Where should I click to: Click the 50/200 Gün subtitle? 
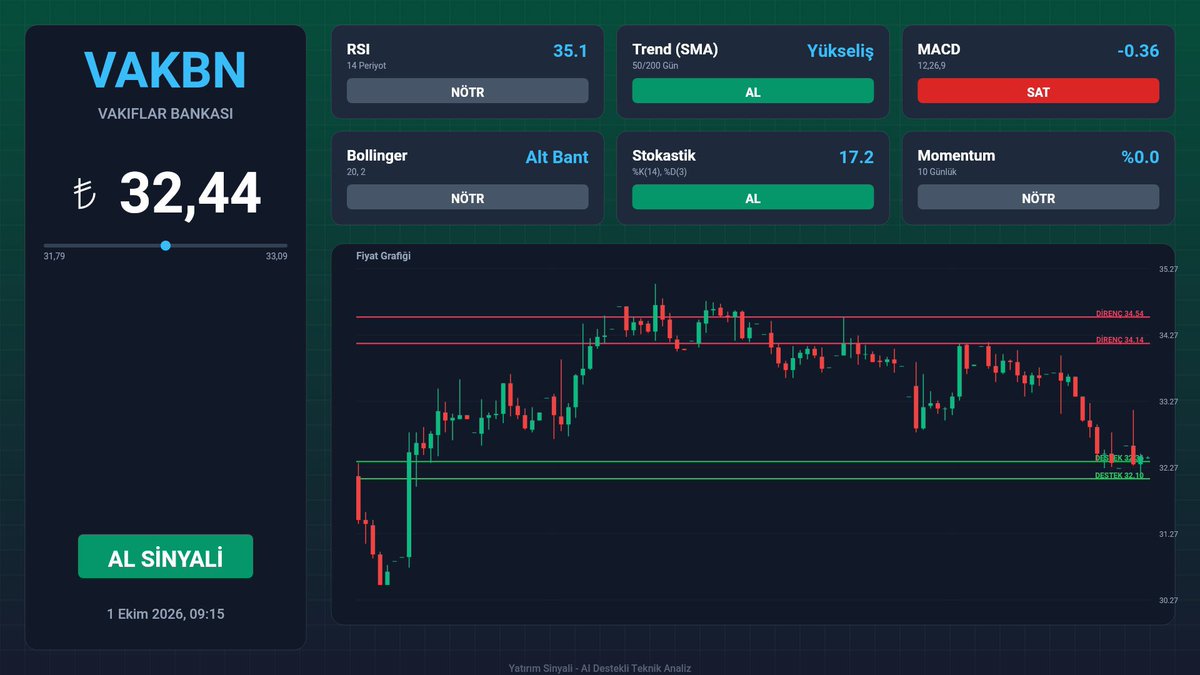coord(655,65)
